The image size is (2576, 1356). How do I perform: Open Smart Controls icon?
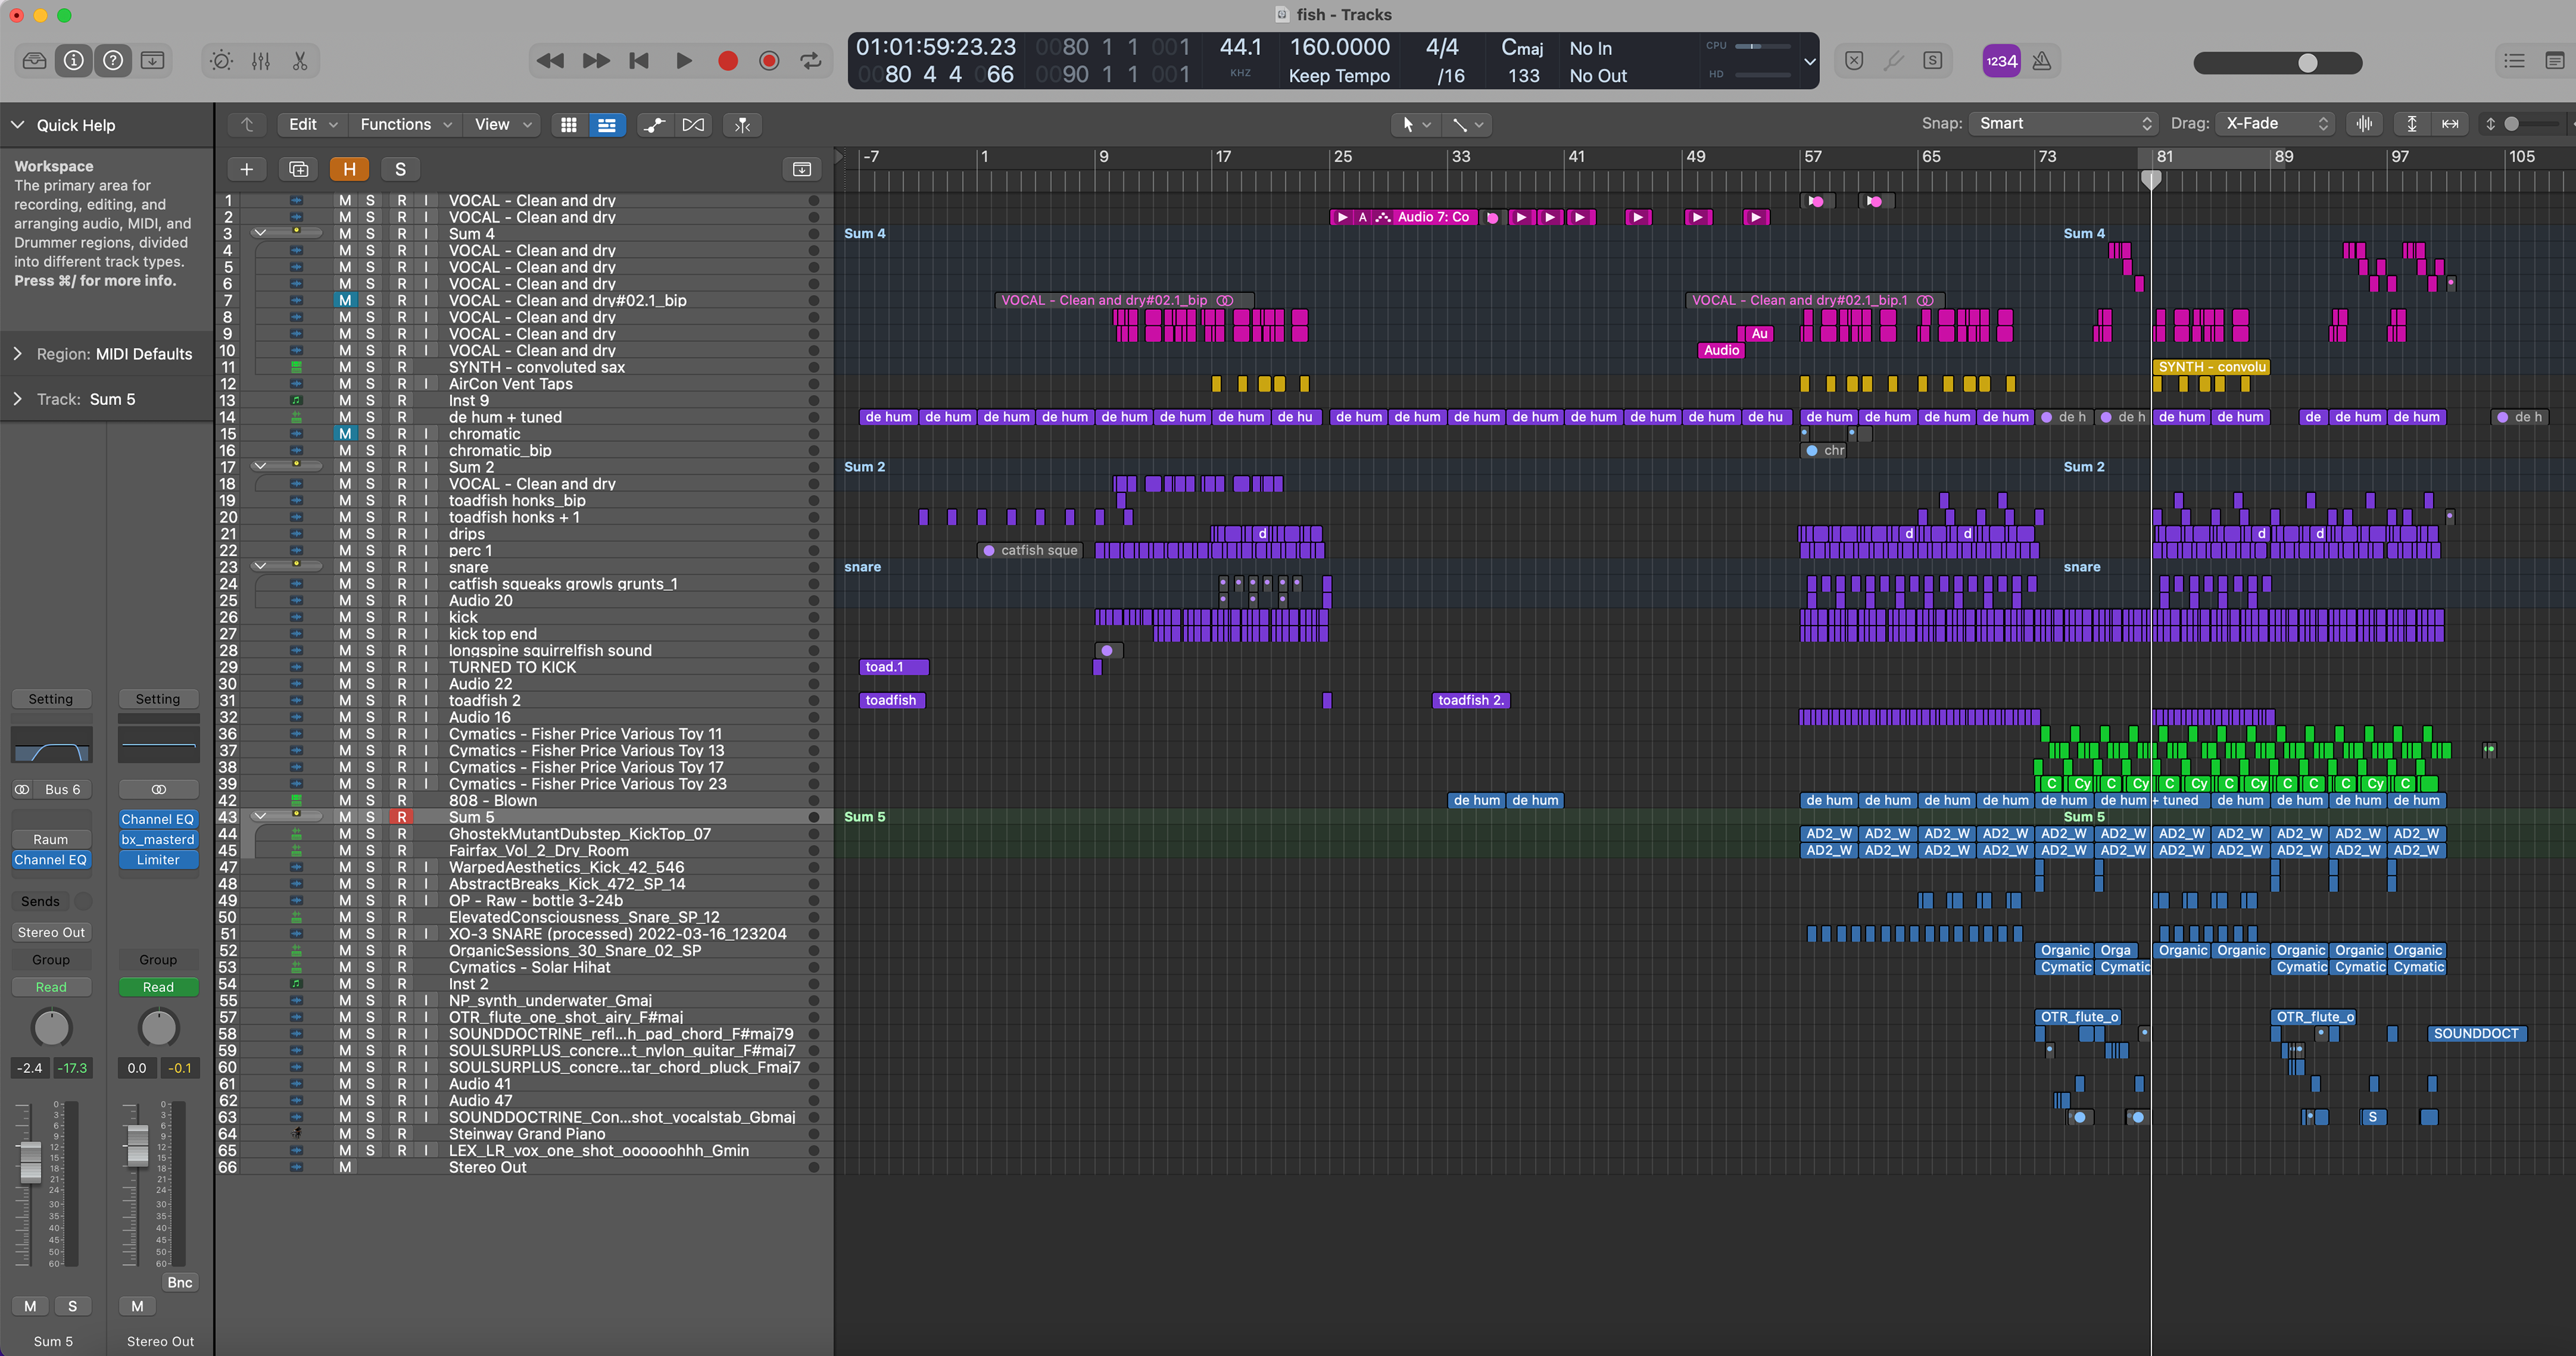(221, 61)
